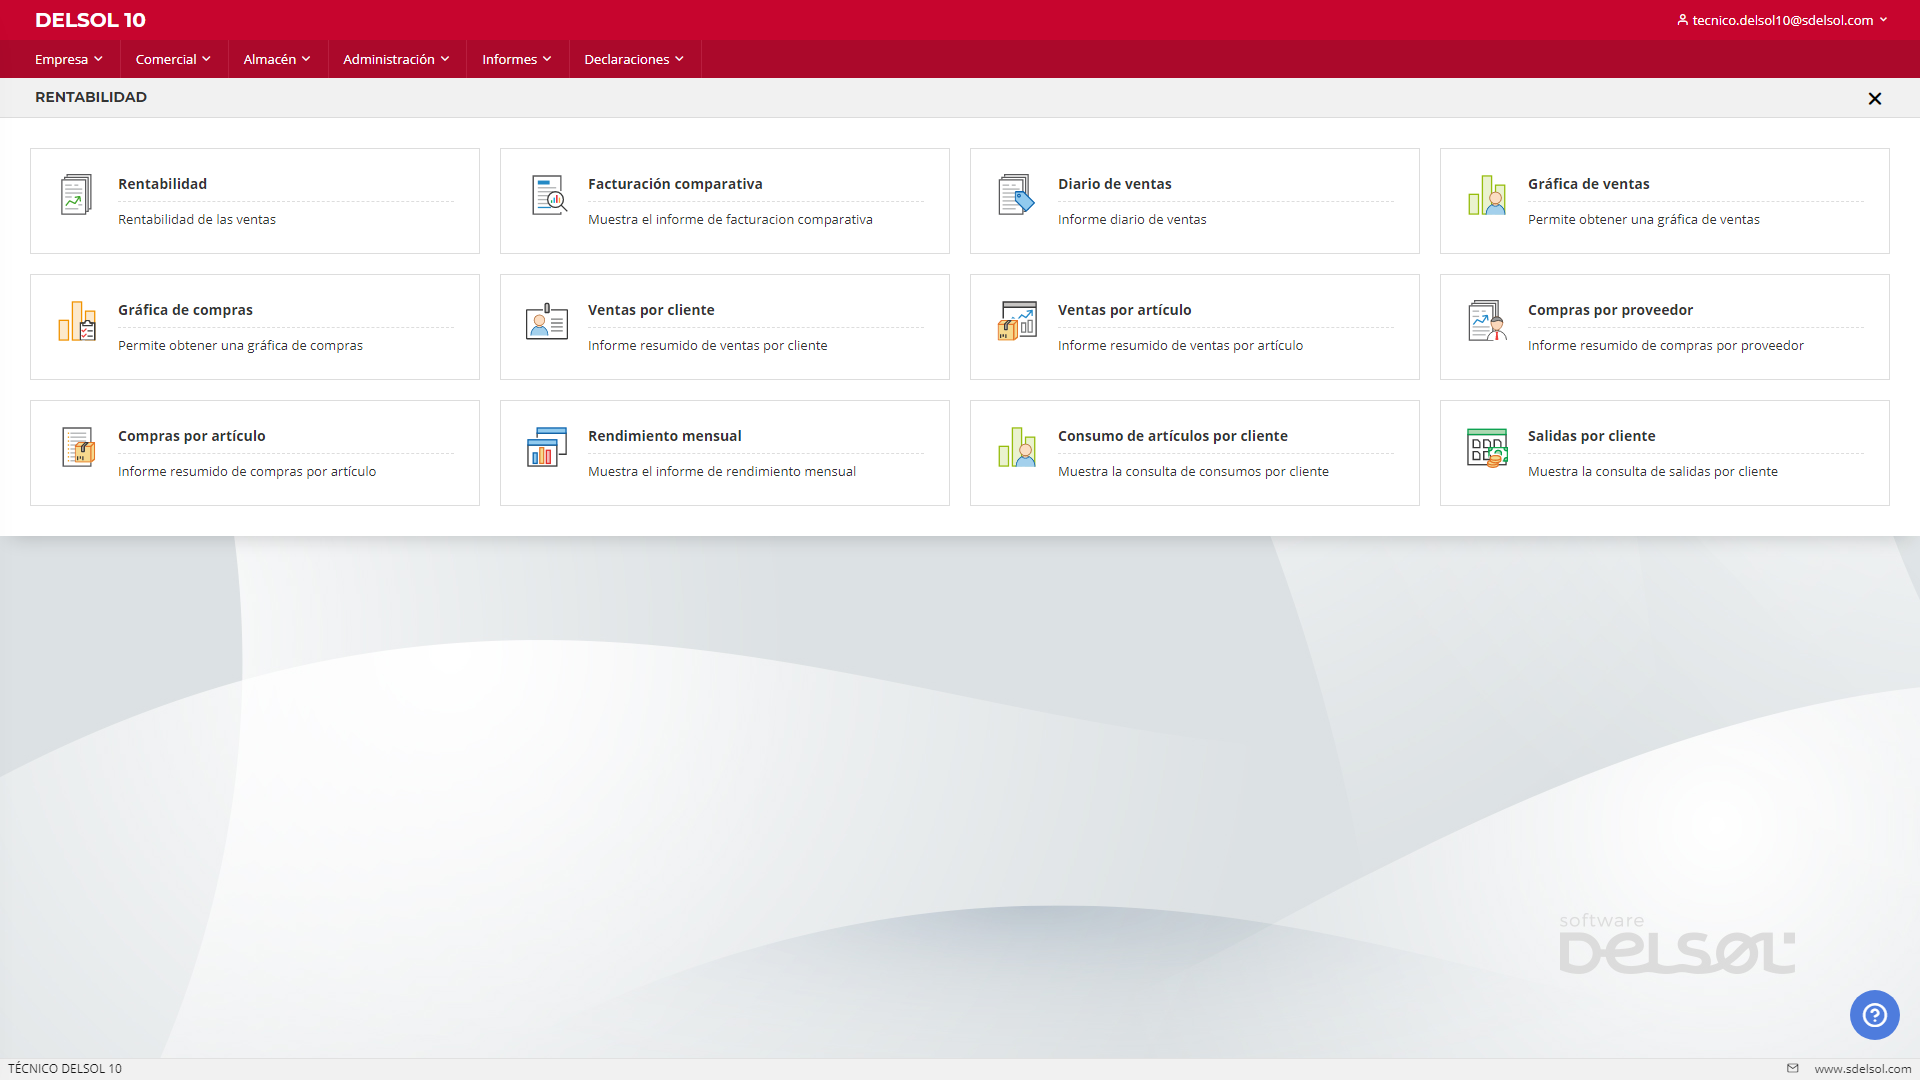The width and height of the screenshot is (1920, 1080).
Task: Select the Gráfica de ventas chart icon
Action: click(x=1487, y=195)
